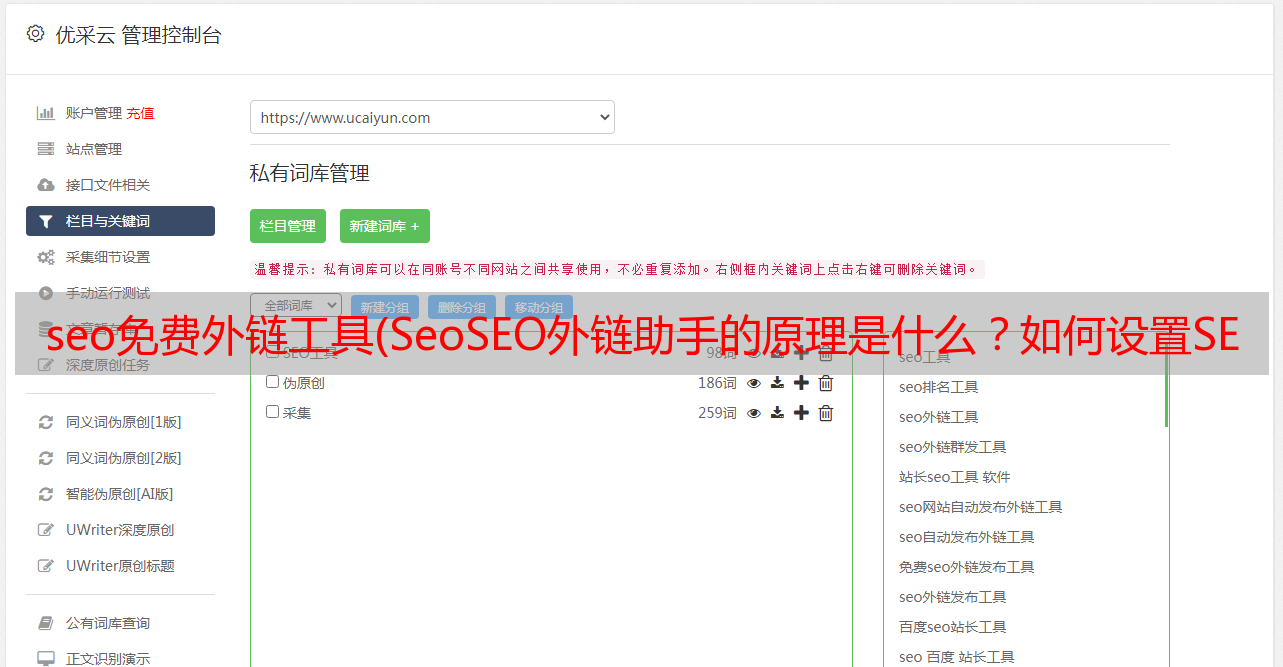Go to UWriter深度原创 sidebar item

coord(120,530)
